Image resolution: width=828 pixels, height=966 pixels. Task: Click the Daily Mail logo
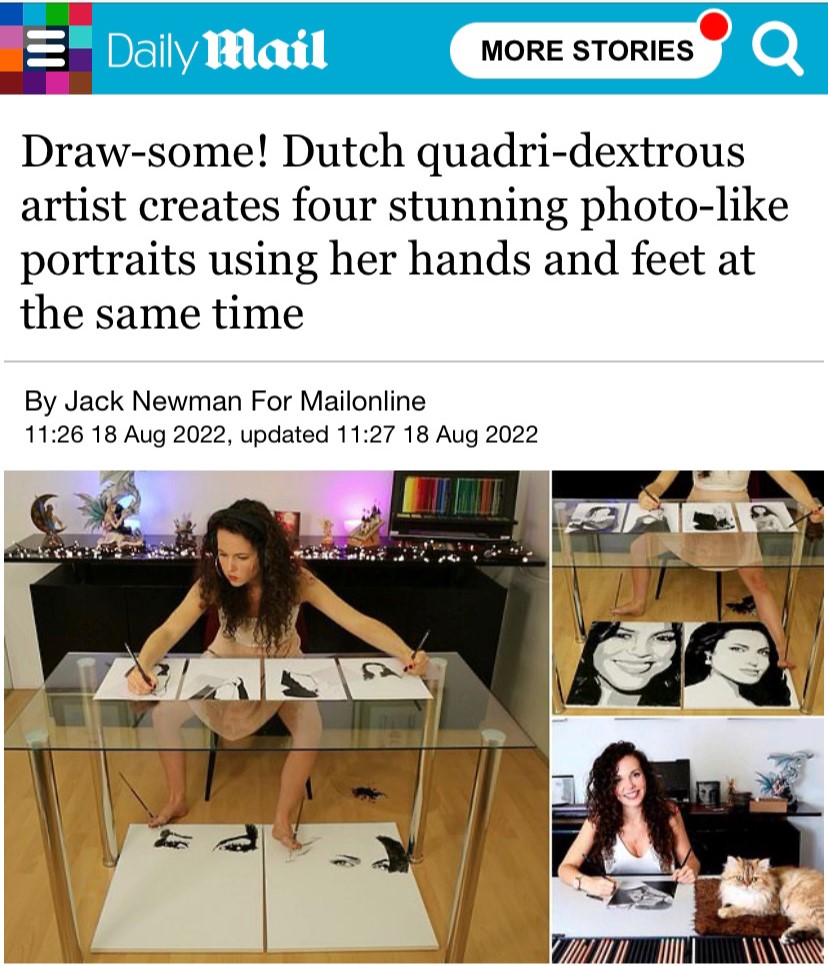(x=216, y=50)
